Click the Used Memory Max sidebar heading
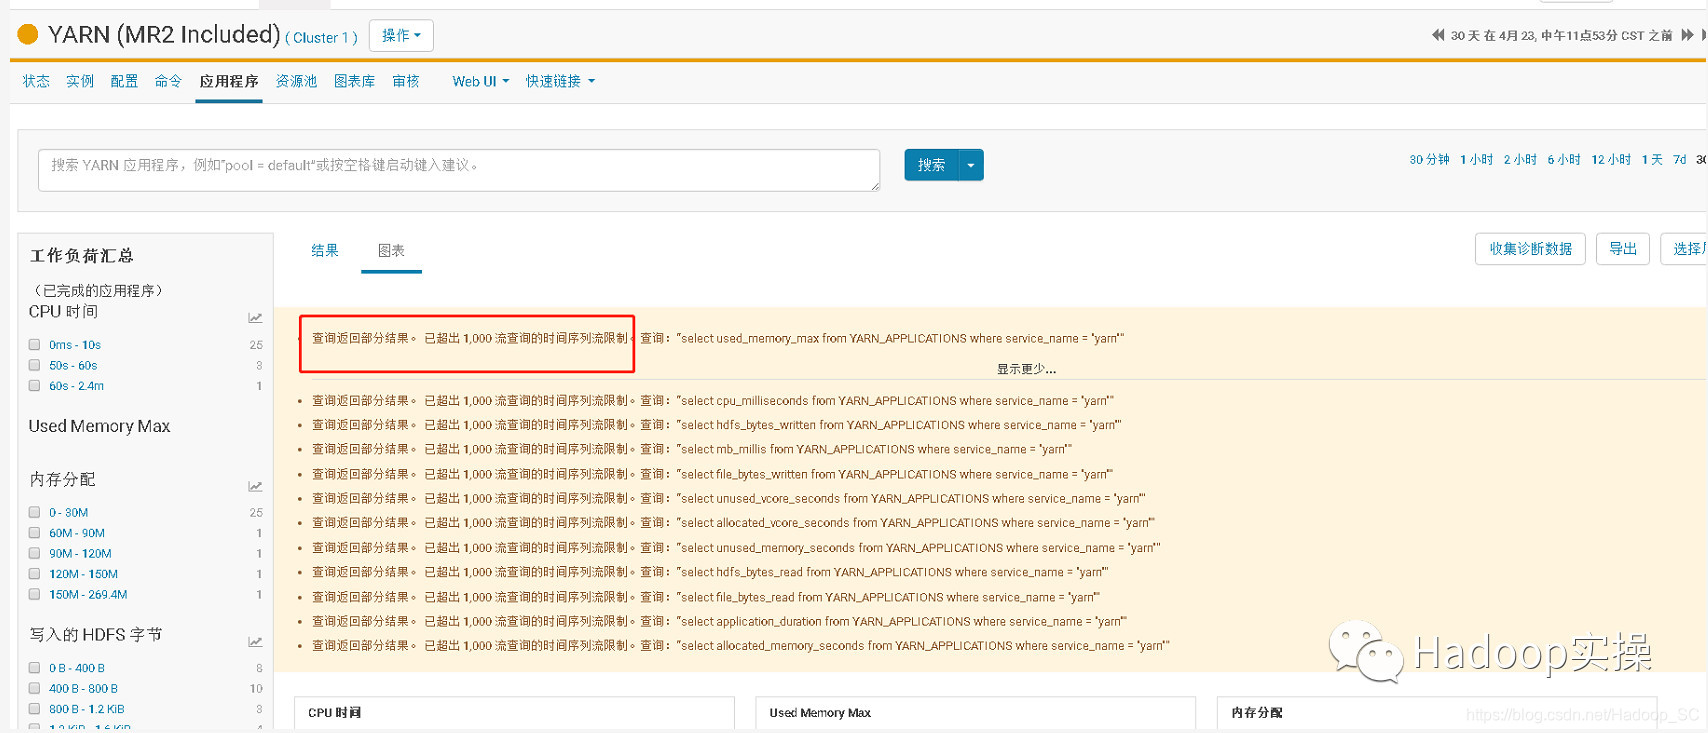Screen dimensions: 1708x733 click(x=99, y=426)
